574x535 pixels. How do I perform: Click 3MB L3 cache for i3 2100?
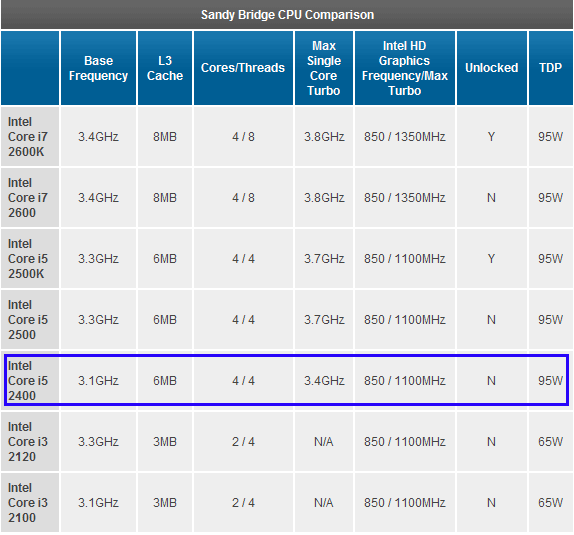(x=165, y=503)
